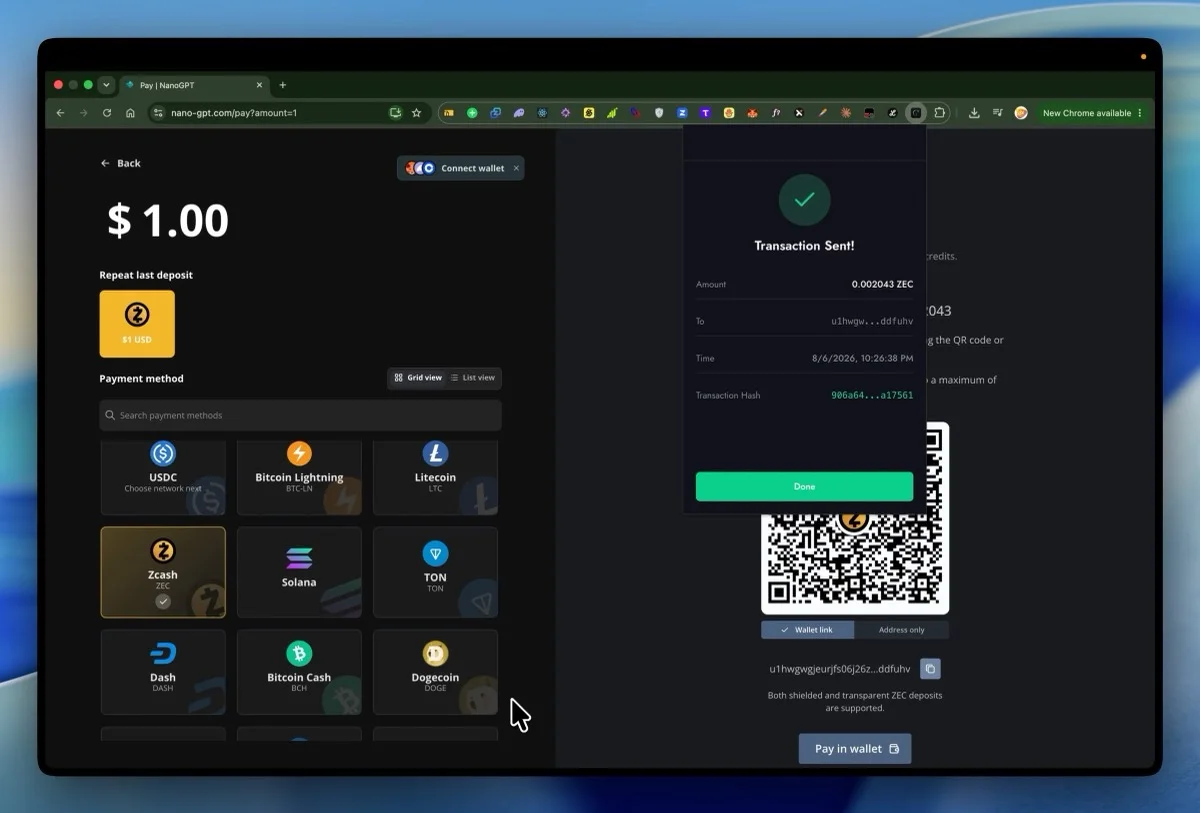Open the shield extension icon
Viewport: 1200px width, 813px height.
pos(659,113)
